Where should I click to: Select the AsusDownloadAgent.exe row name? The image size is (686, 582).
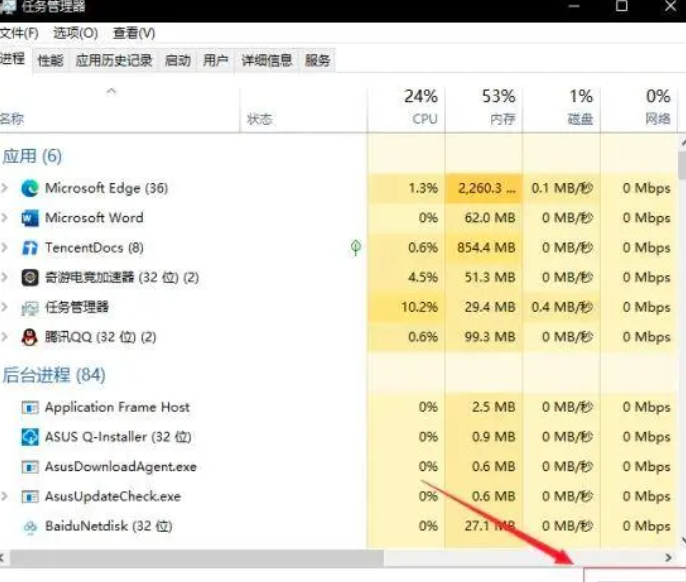pos(121,467)
